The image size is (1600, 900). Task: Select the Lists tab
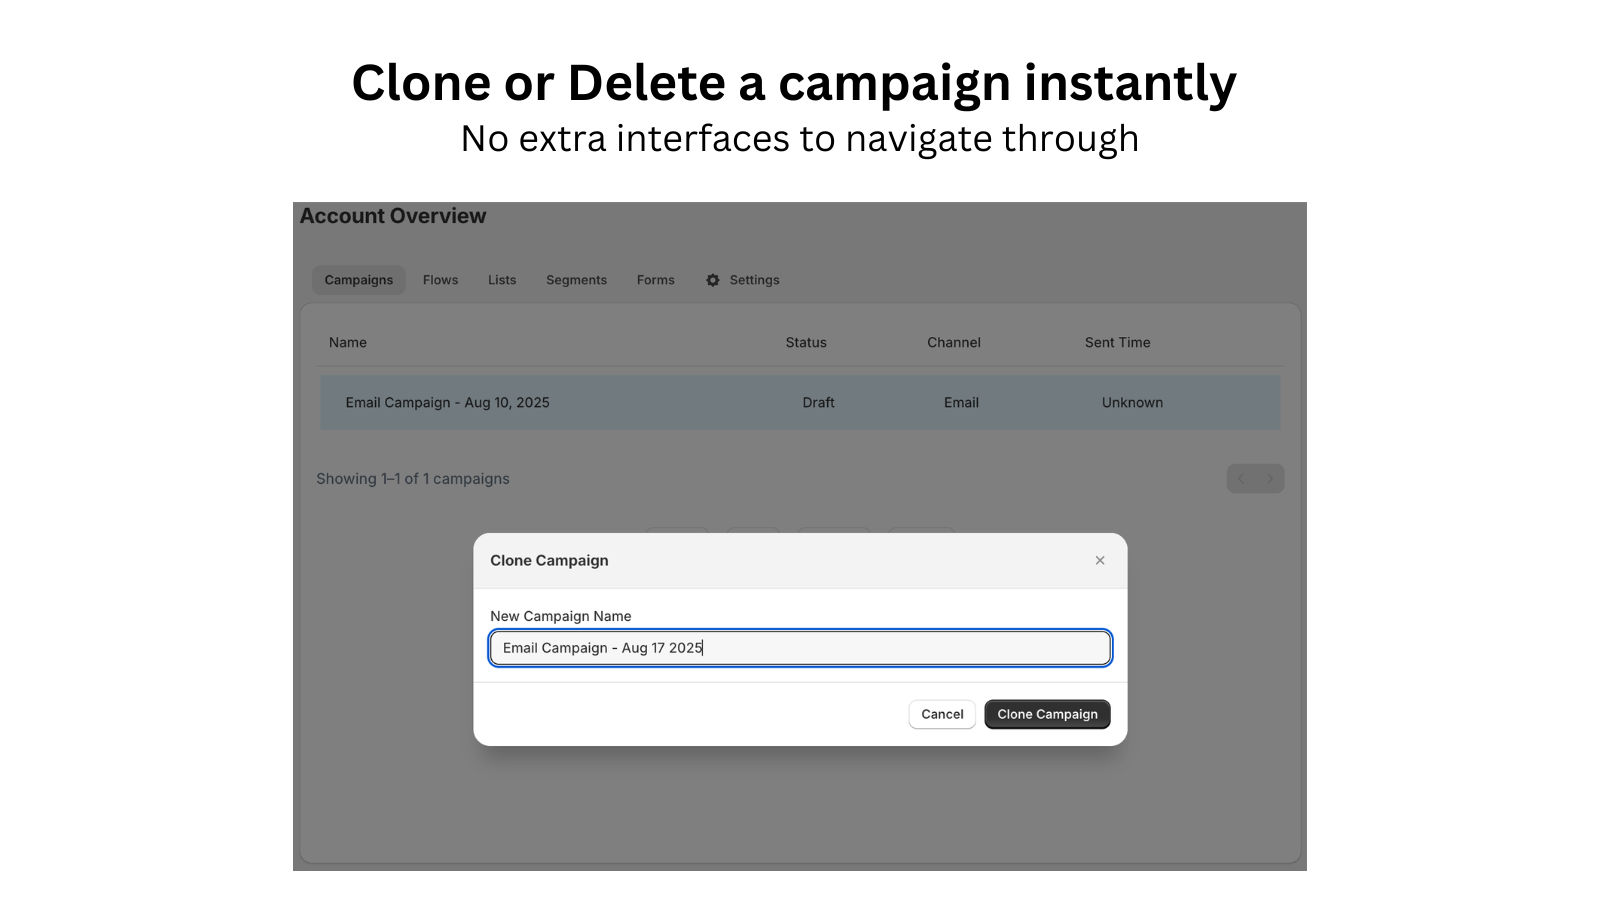click(502, 280)
